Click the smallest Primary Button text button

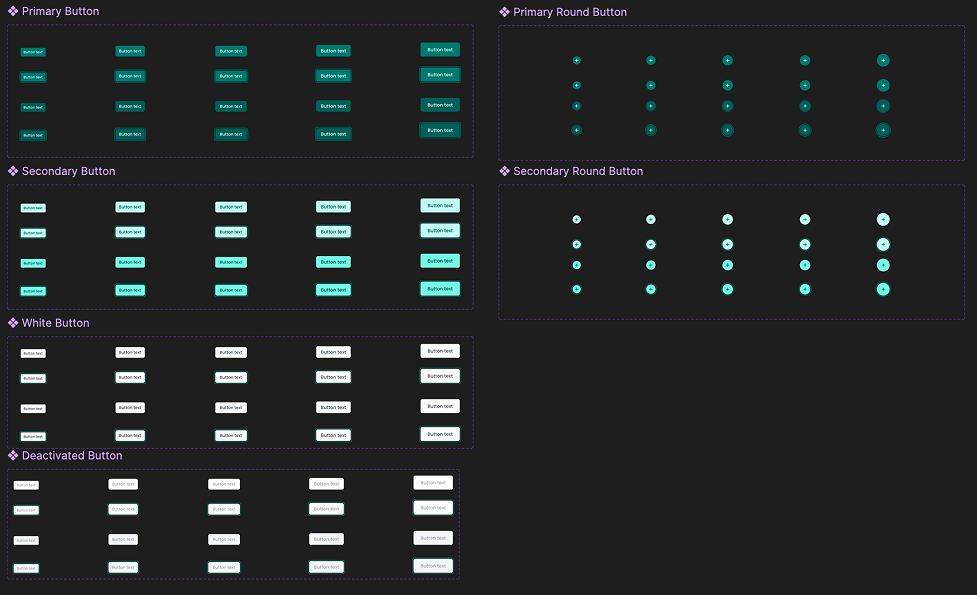33,51
